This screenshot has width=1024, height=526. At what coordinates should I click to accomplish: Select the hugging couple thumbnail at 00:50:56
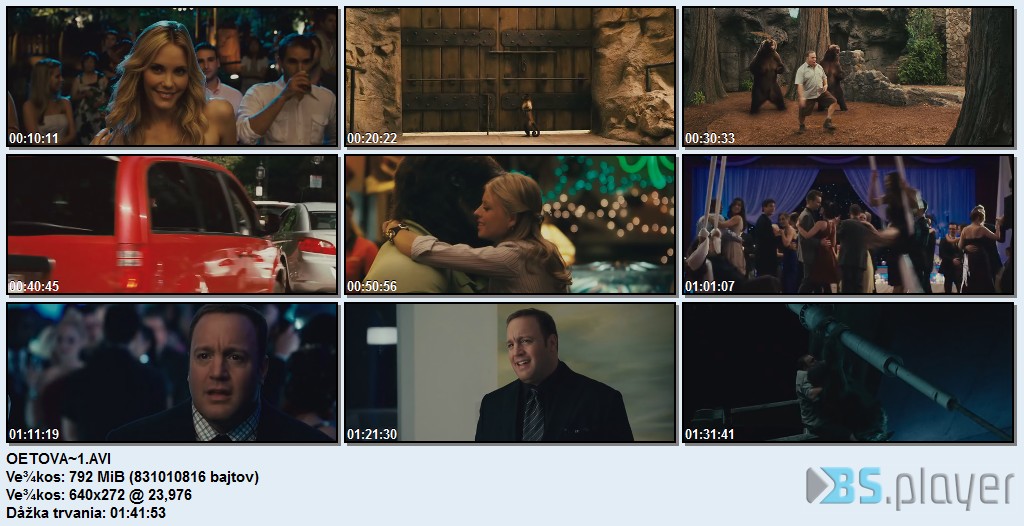[x=510, y=224]
